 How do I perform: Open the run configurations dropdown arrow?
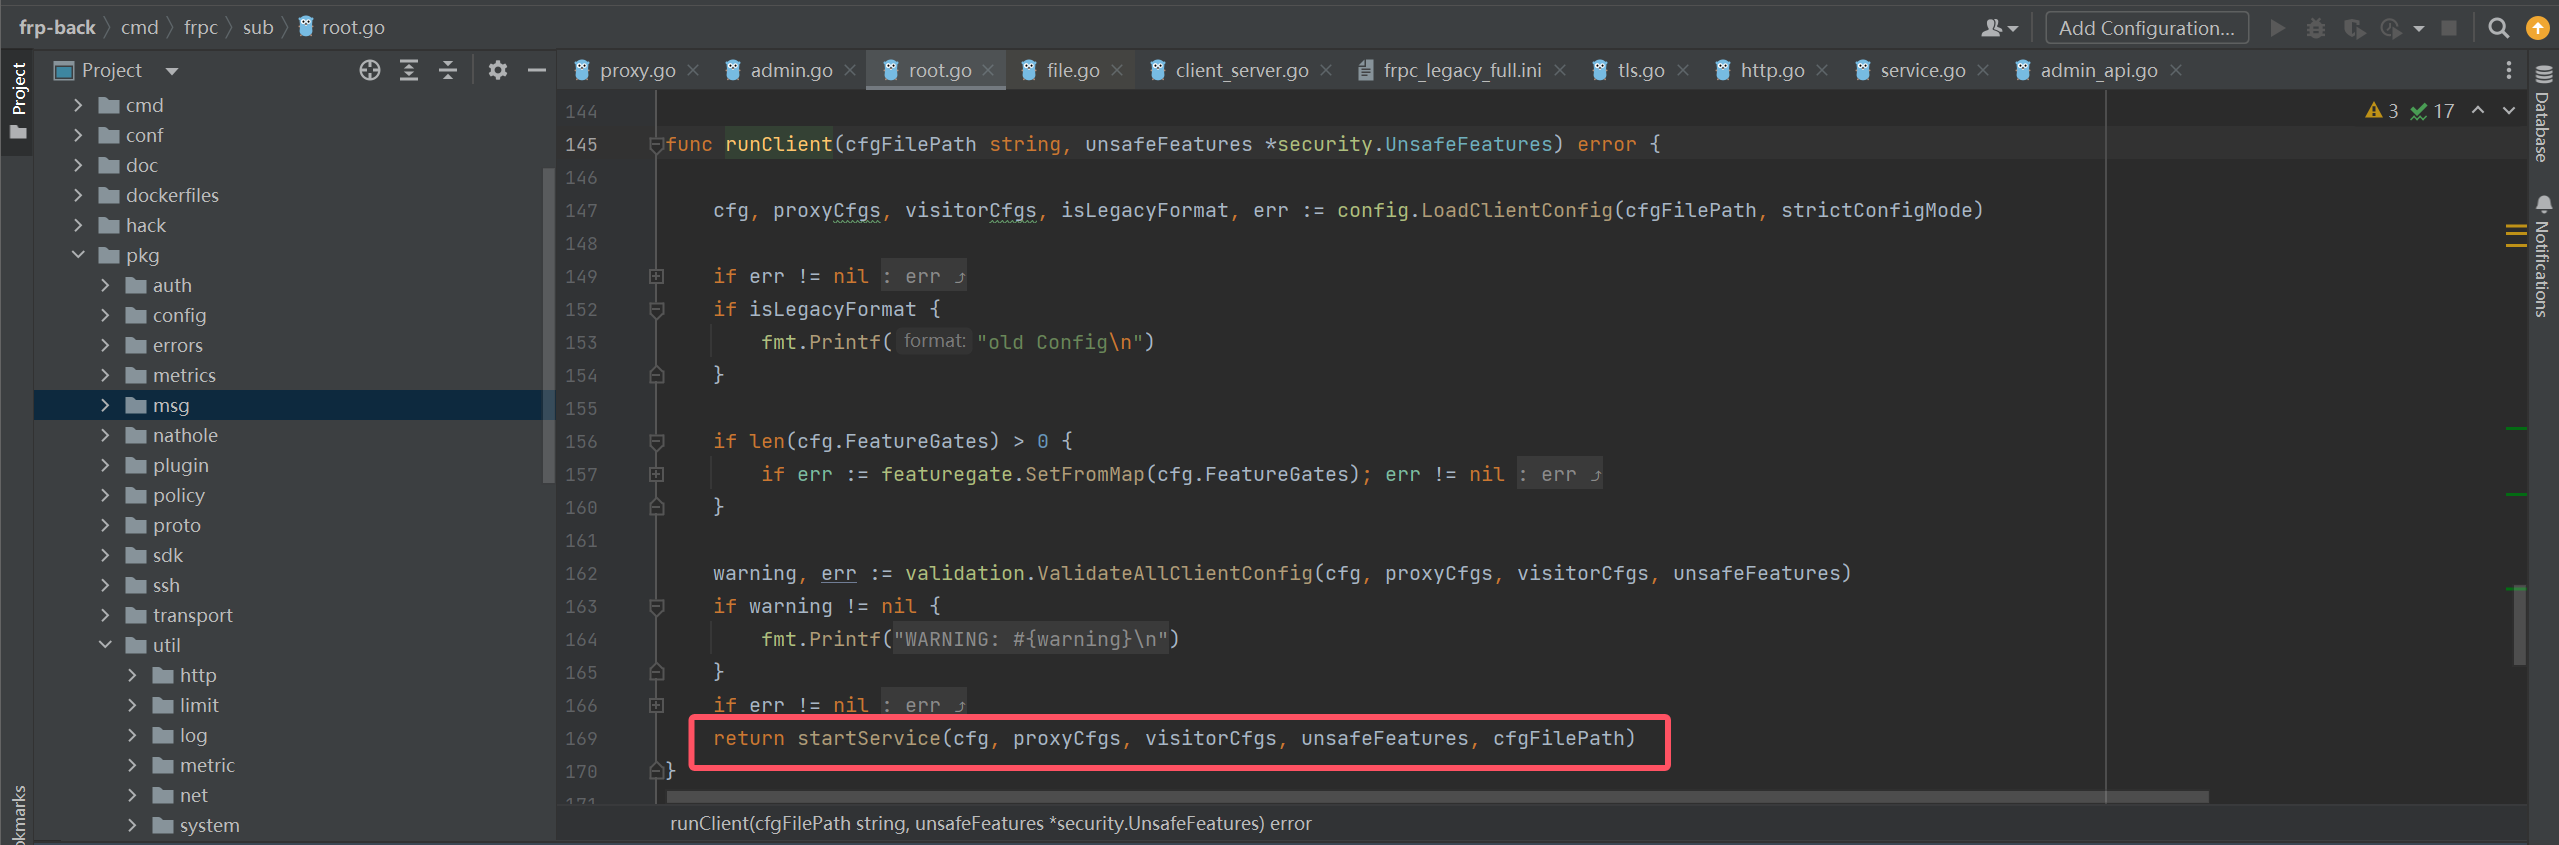(2419, 28)
